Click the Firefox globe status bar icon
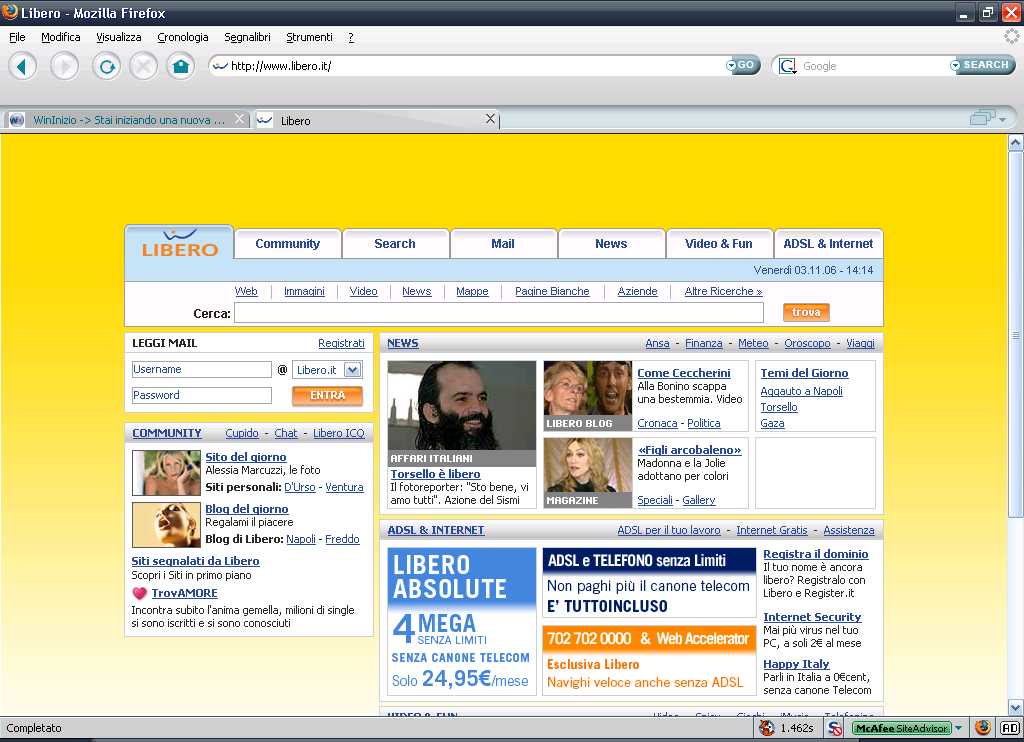The image size is (1024, 742). click(x=982, y=727)
